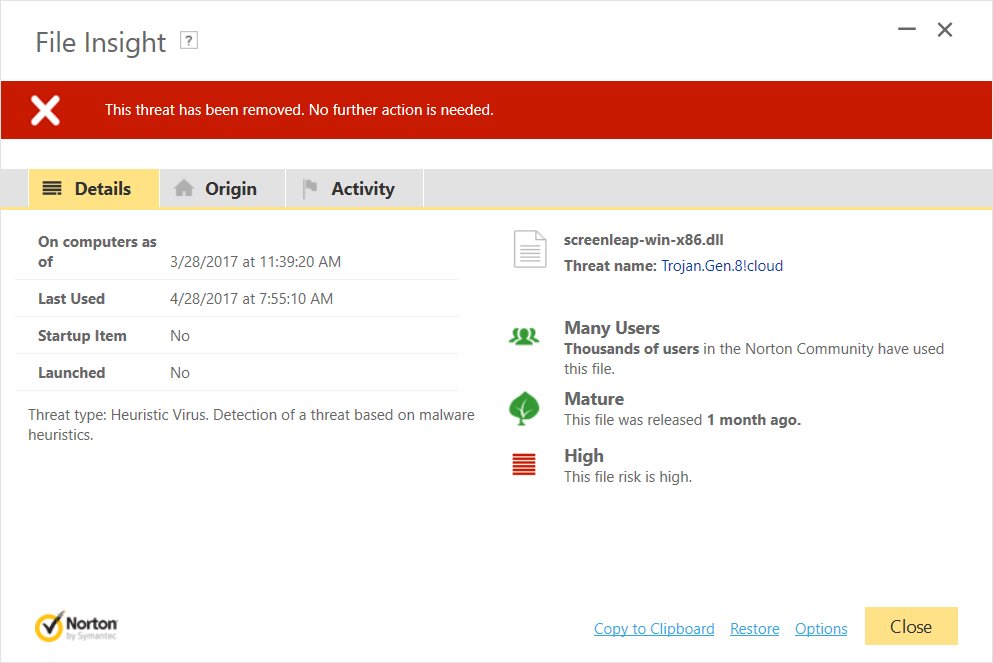Click the document file icon beside screenleap-win-x86.dll
The image size is (993, 663).
530,249
